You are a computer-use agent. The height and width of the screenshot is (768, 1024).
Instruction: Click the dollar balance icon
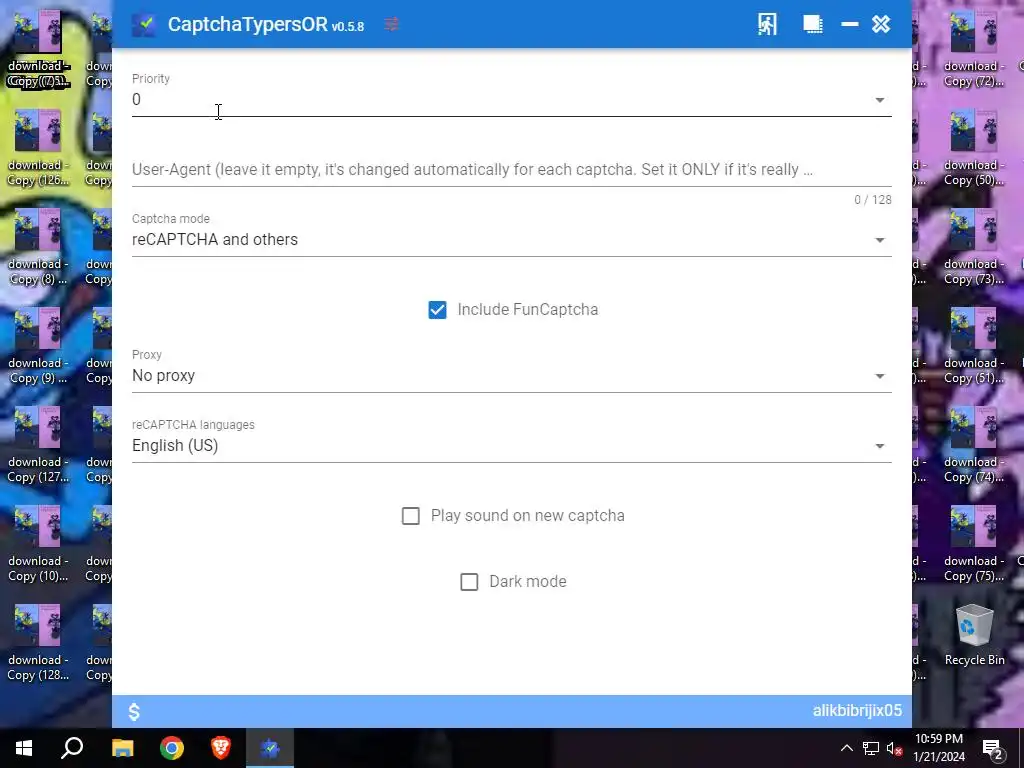point(134,711)
